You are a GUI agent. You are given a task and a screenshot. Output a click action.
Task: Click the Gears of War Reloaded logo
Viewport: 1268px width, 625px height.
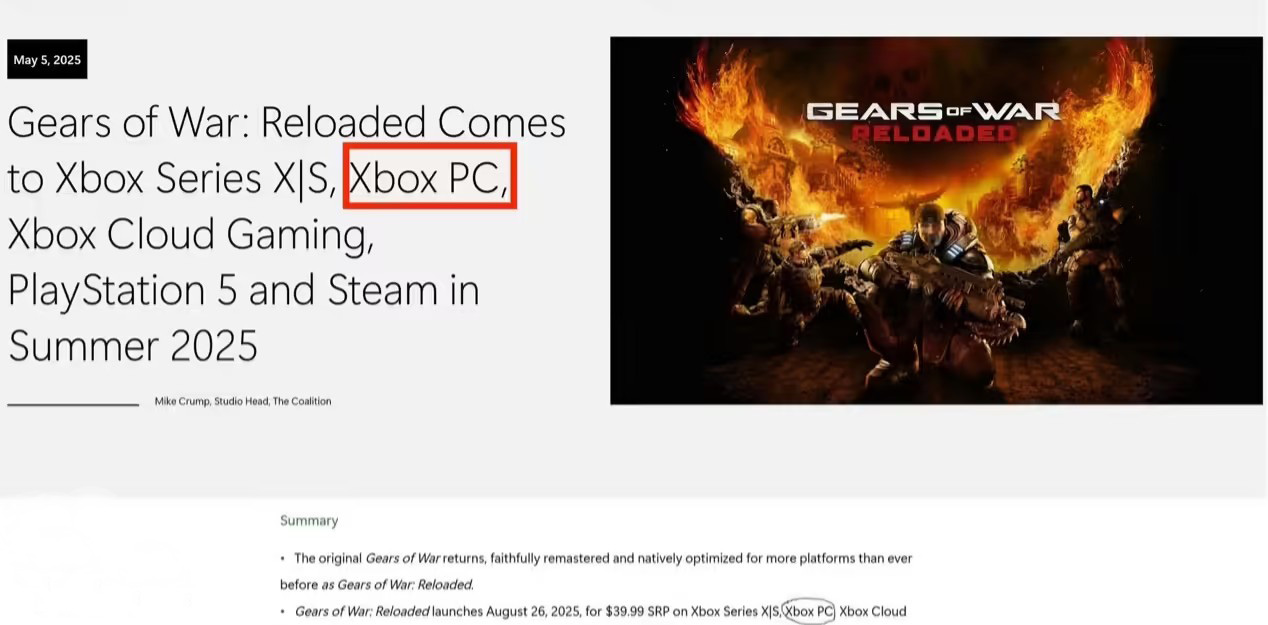point(932,119)
